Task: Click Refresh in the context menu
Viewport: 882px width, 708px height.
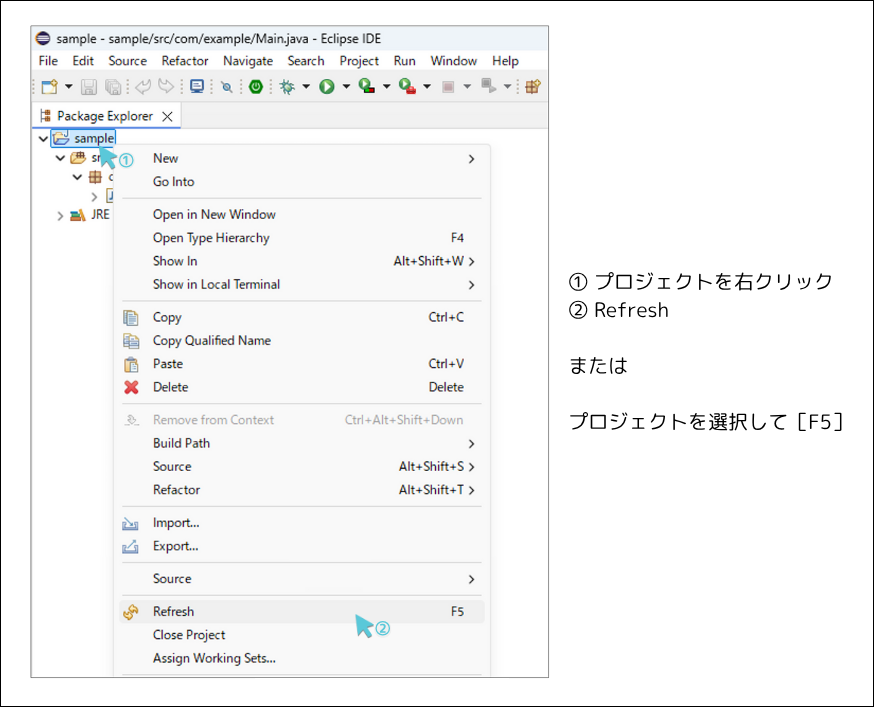Action: point(302,611)
